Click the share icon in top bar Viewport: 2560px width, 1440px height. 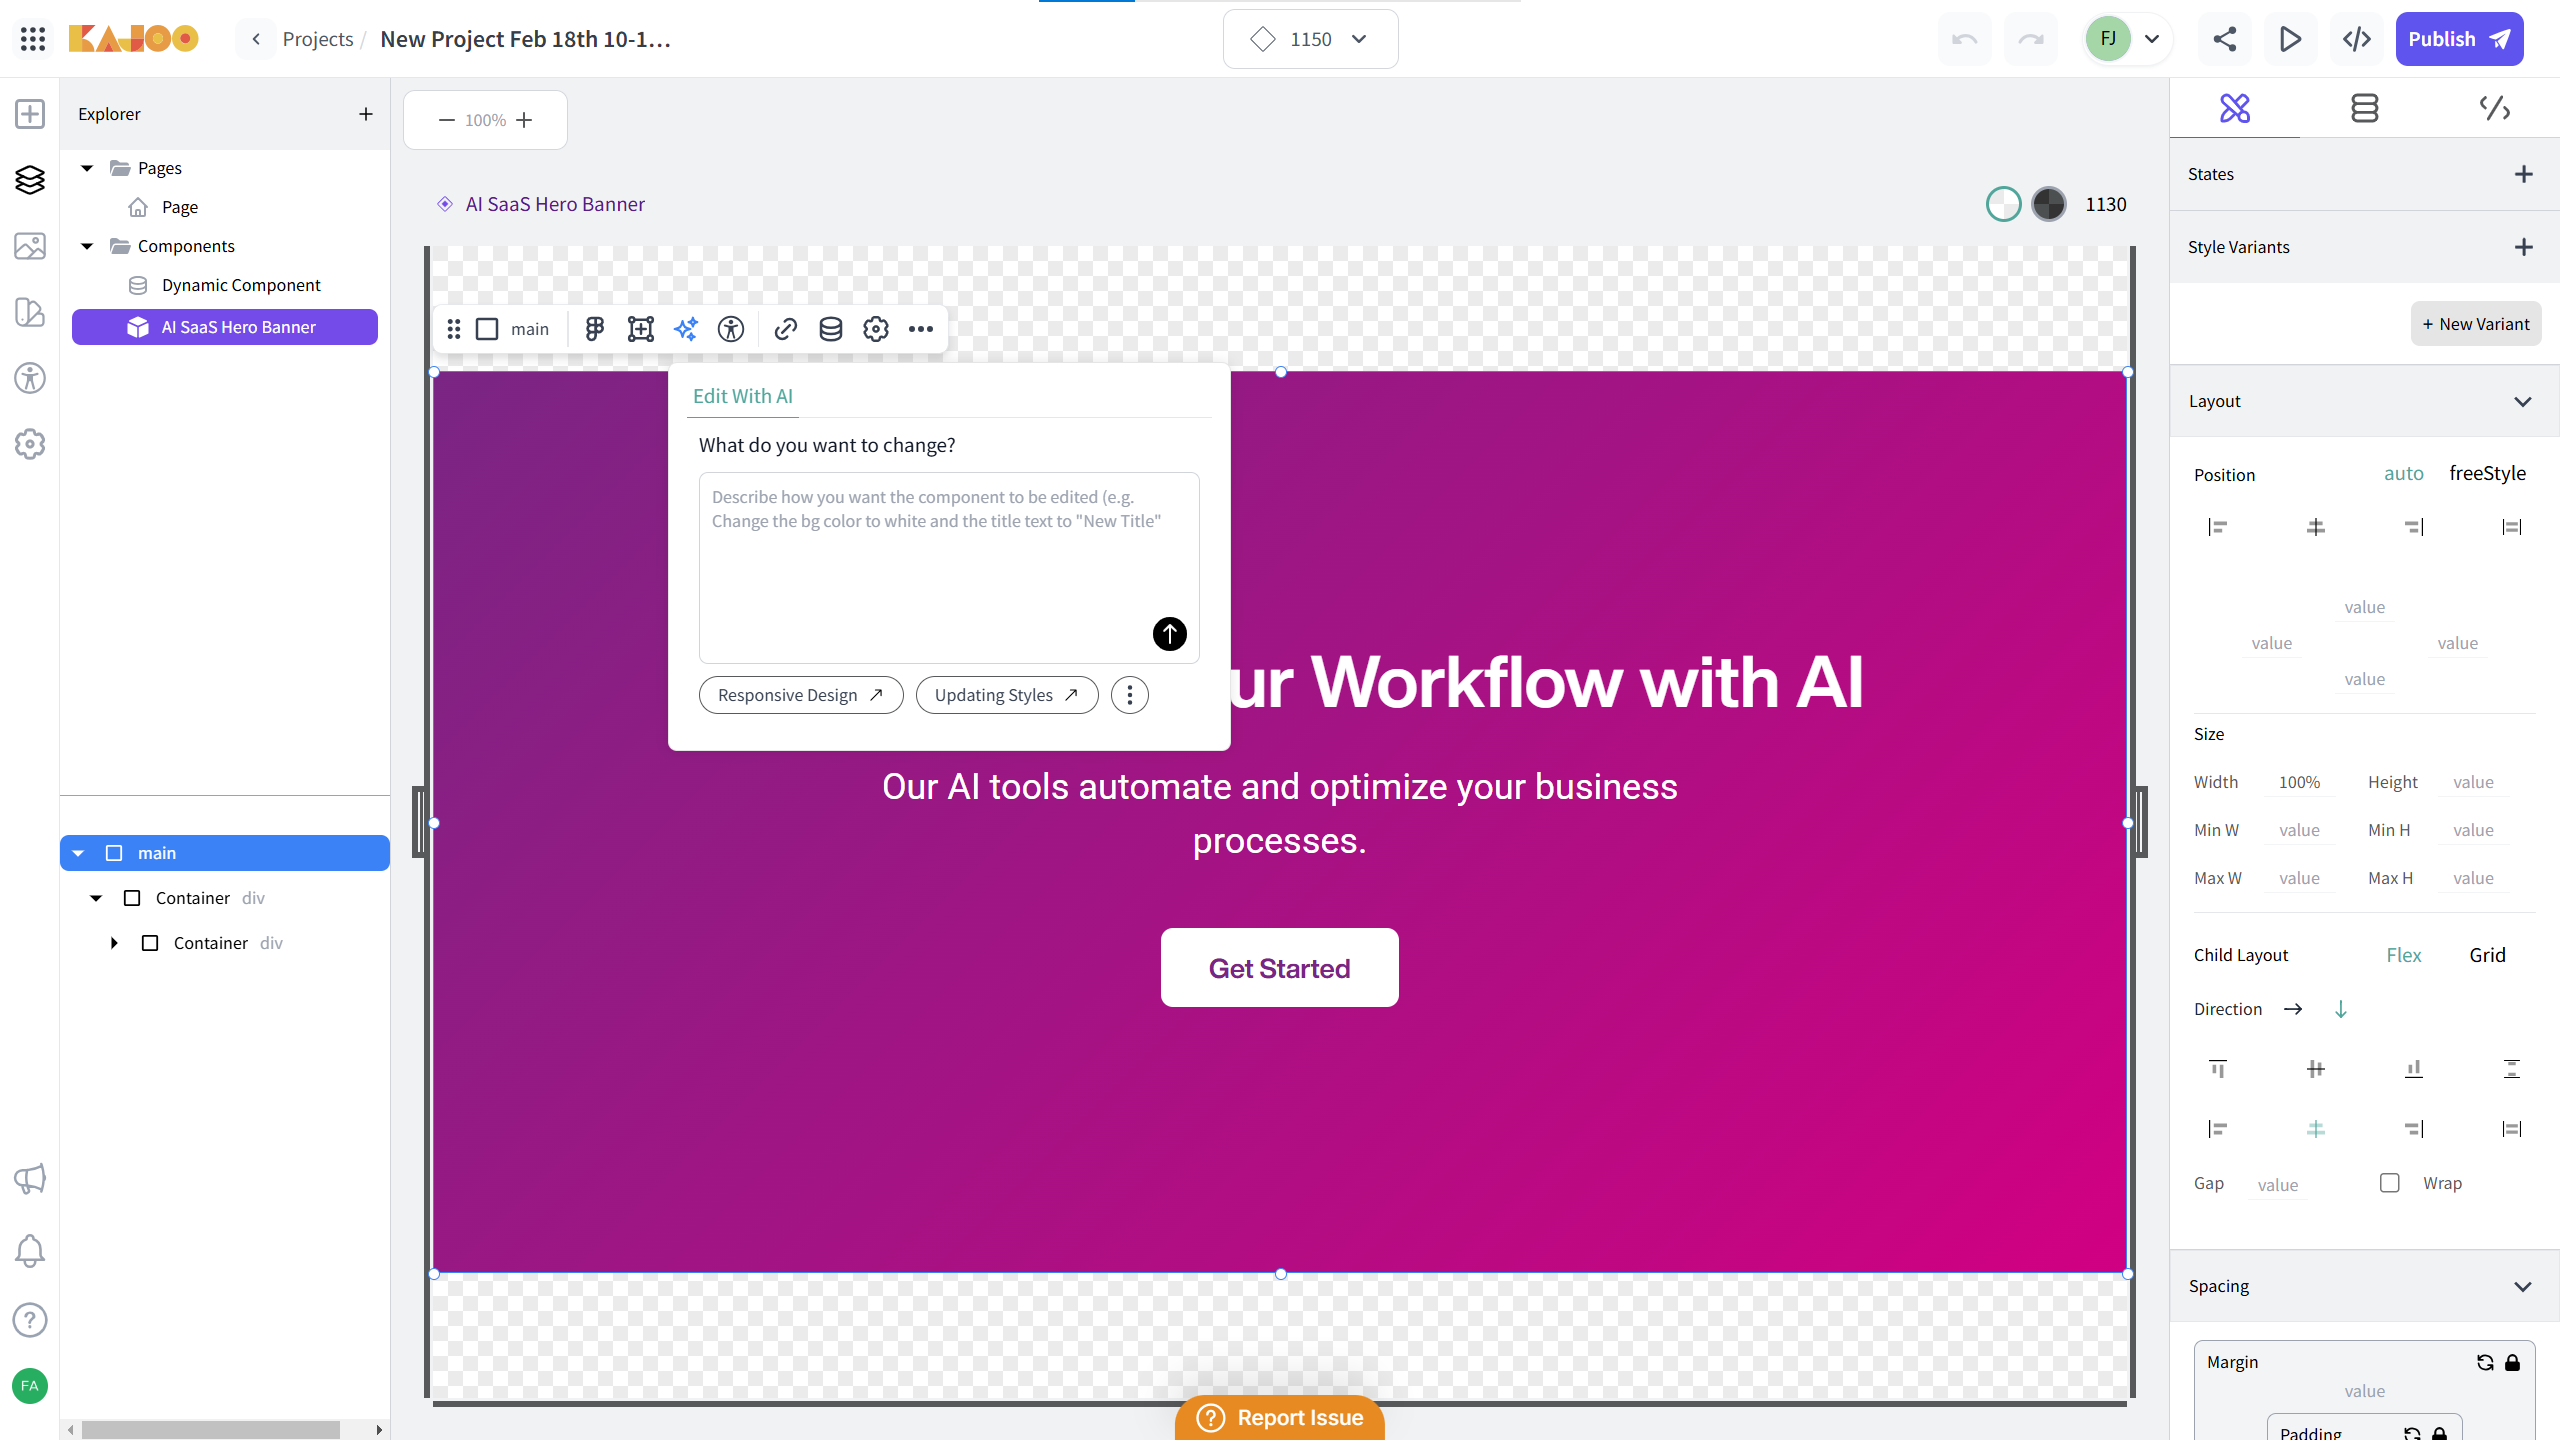(x=2224, y=39)
